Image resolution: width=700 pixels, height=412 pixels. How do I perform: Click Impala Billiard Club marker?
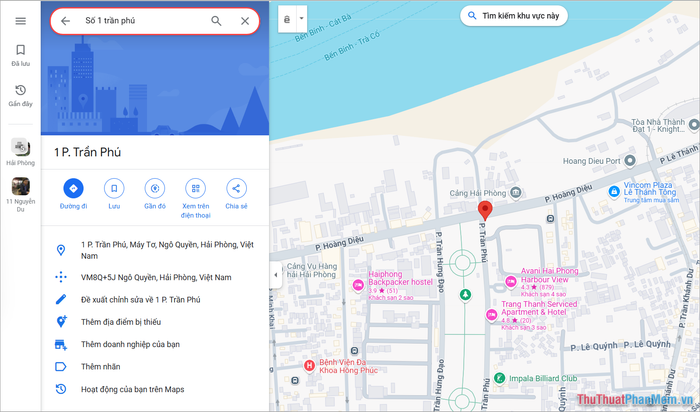pos(500,379)
